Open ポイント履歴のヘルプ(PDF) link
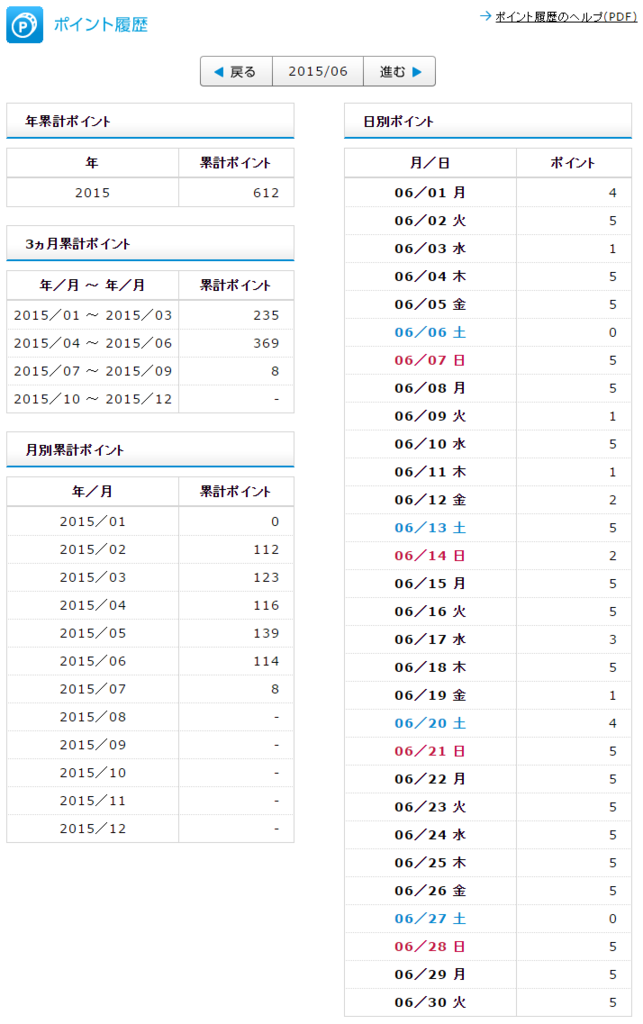Viewport: 643px width, 1024px height. click(566, 16)
